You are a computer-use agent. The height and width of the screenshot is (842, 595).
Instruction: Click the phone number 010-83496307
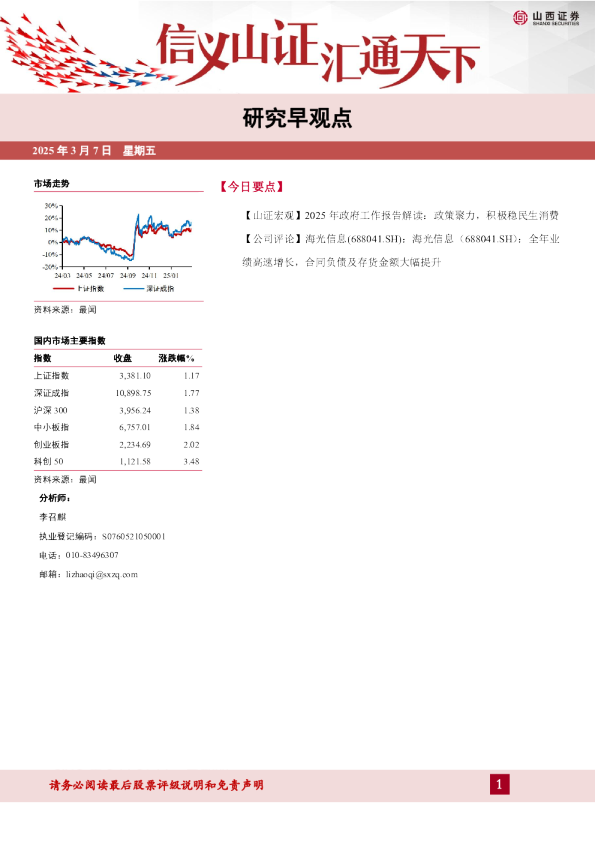coord(92,555)
